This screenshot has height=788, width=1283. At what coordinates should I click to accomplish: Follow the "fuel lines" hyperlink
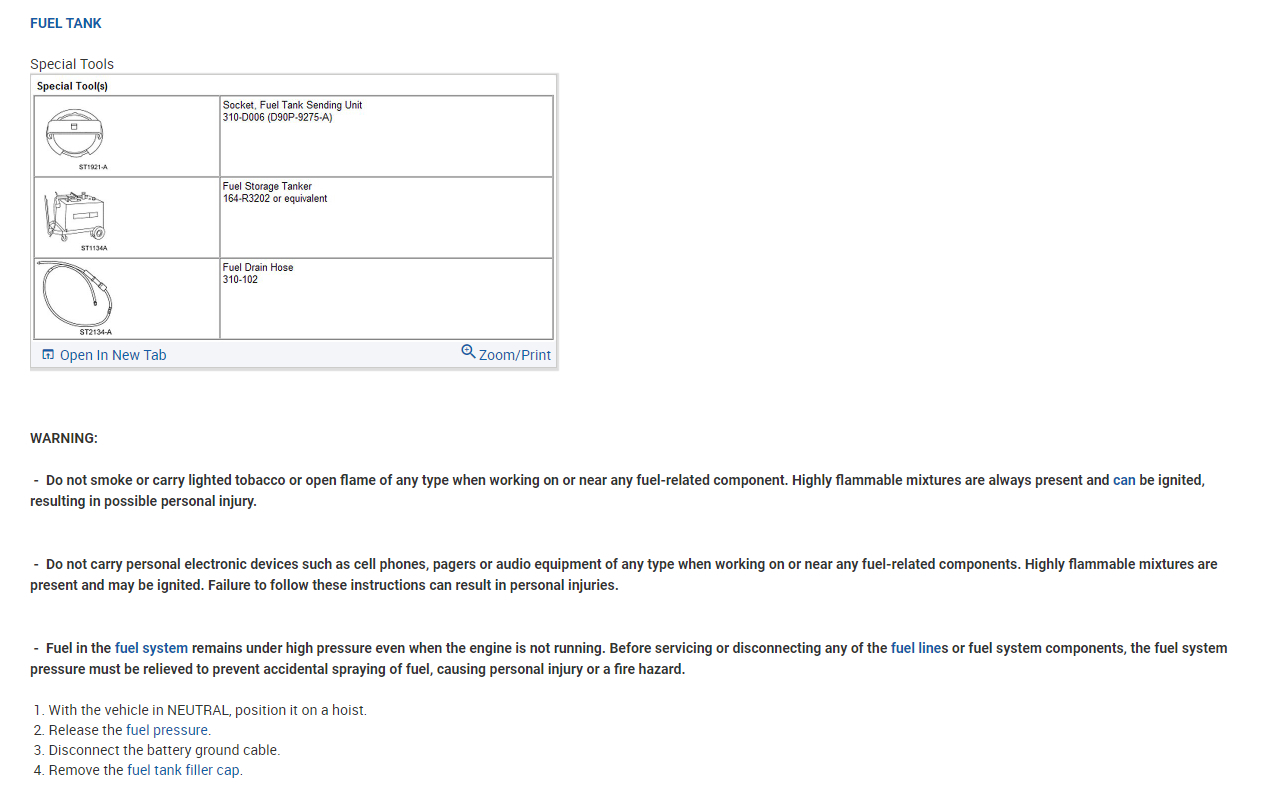pos(919,648)
